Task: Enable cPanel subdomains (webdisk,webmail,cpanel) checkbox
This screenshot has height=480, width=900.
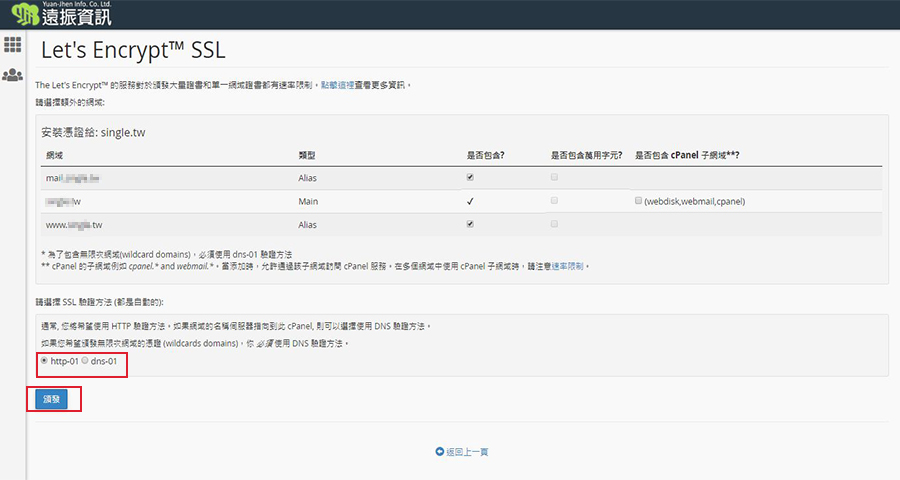Action: point(638,200)
